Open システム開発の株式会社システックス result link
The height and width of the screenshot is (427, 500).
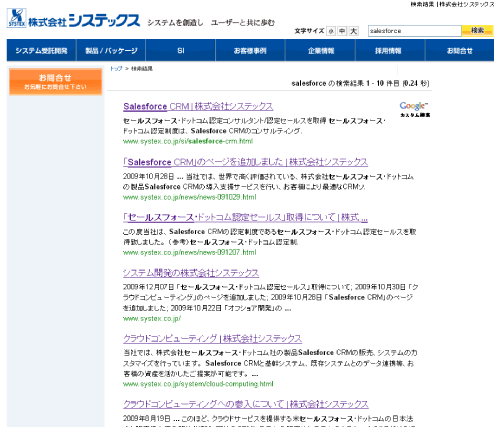pyautogui.click(x=191, y=273)
